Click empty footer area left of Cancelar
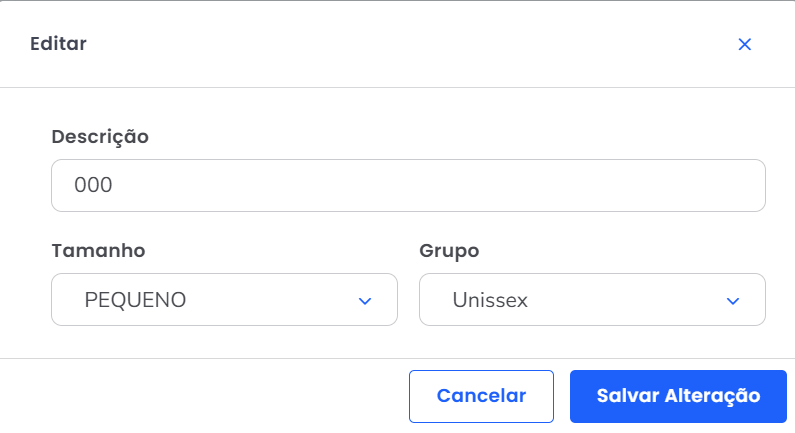 tap(200, 396)
